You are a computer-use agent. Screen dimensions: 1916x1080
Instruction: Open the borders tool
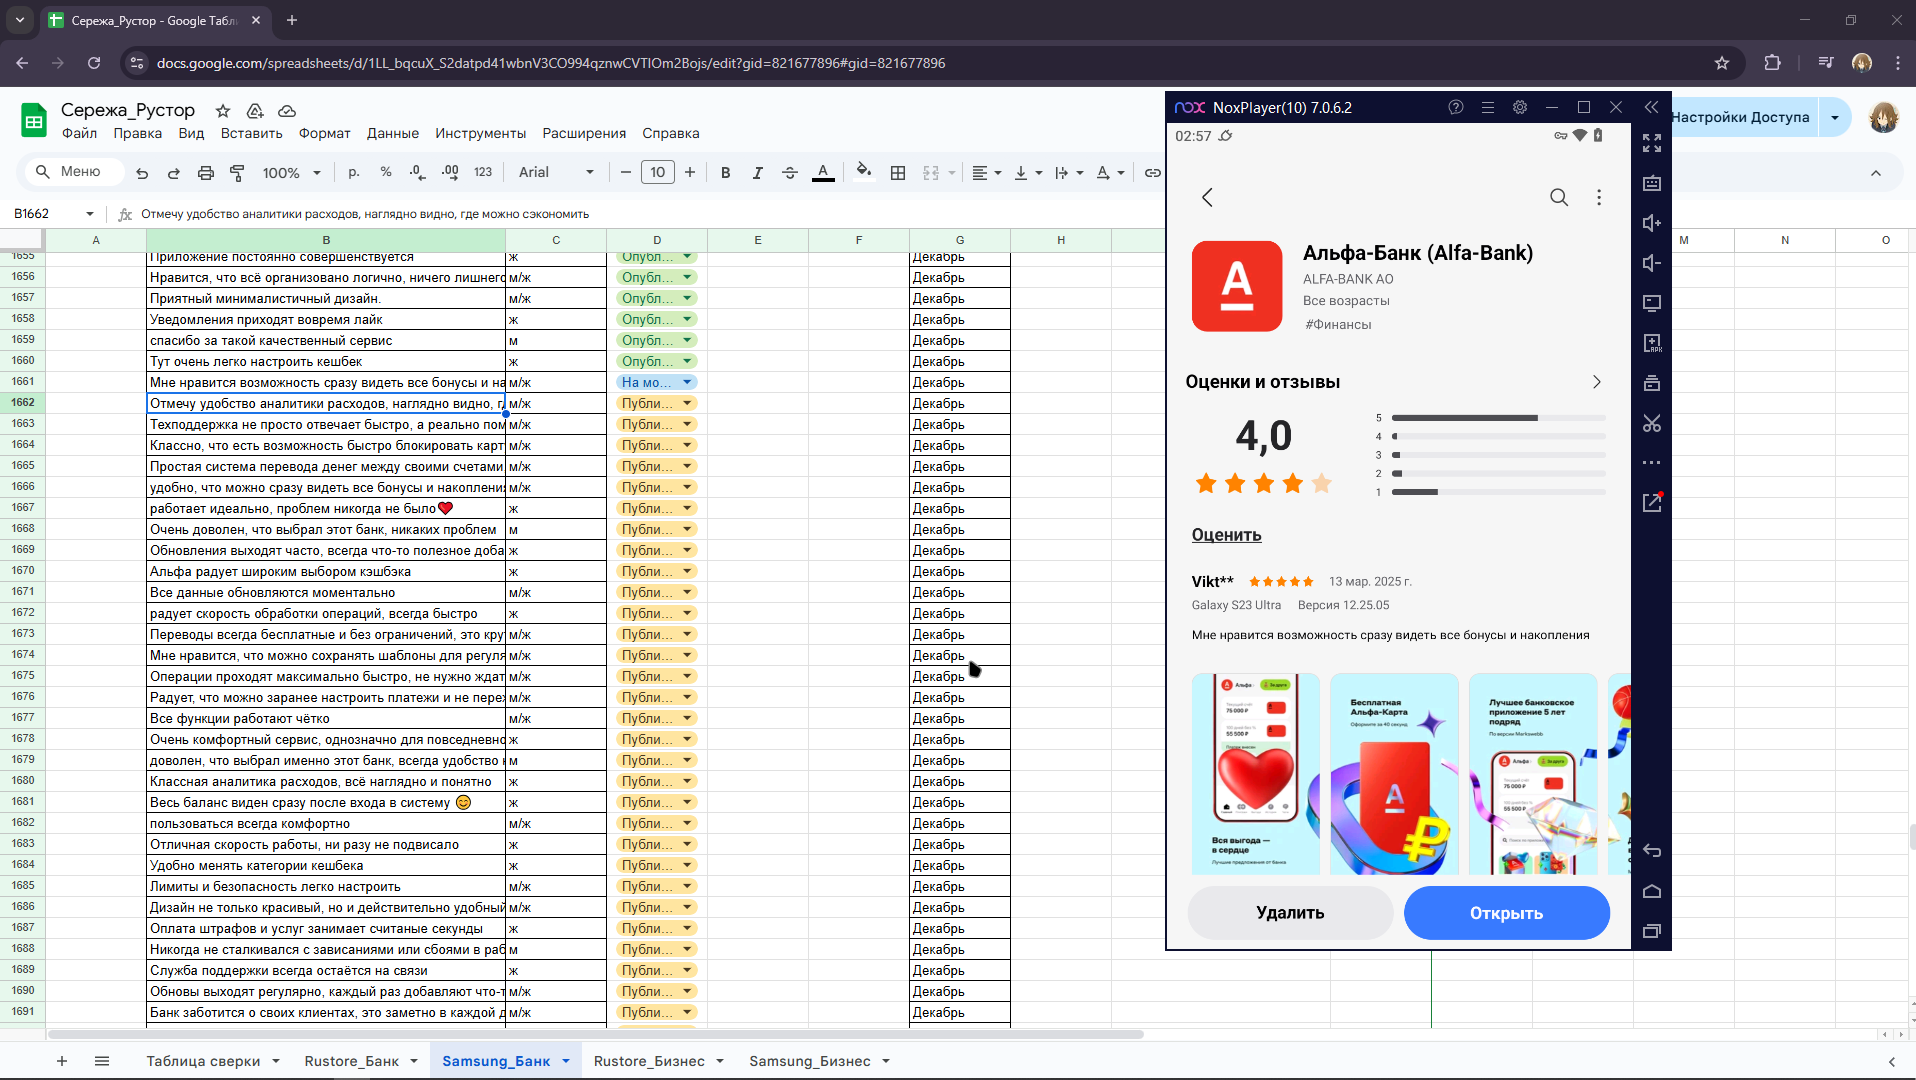[x=898, y=172]
